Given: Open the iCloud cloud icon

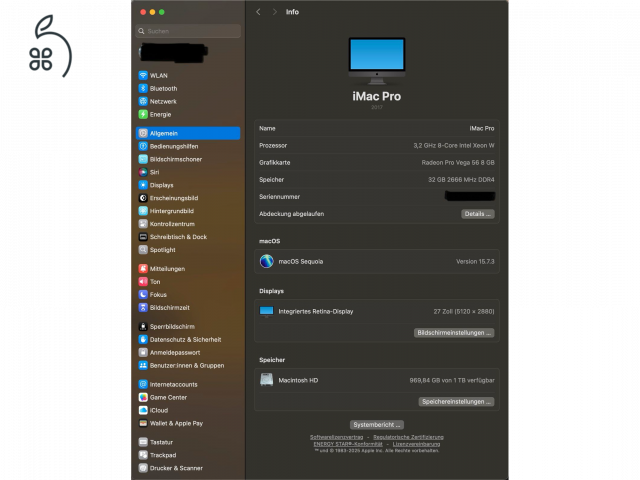Looking at the screenshot, I should tap(143, 410).
